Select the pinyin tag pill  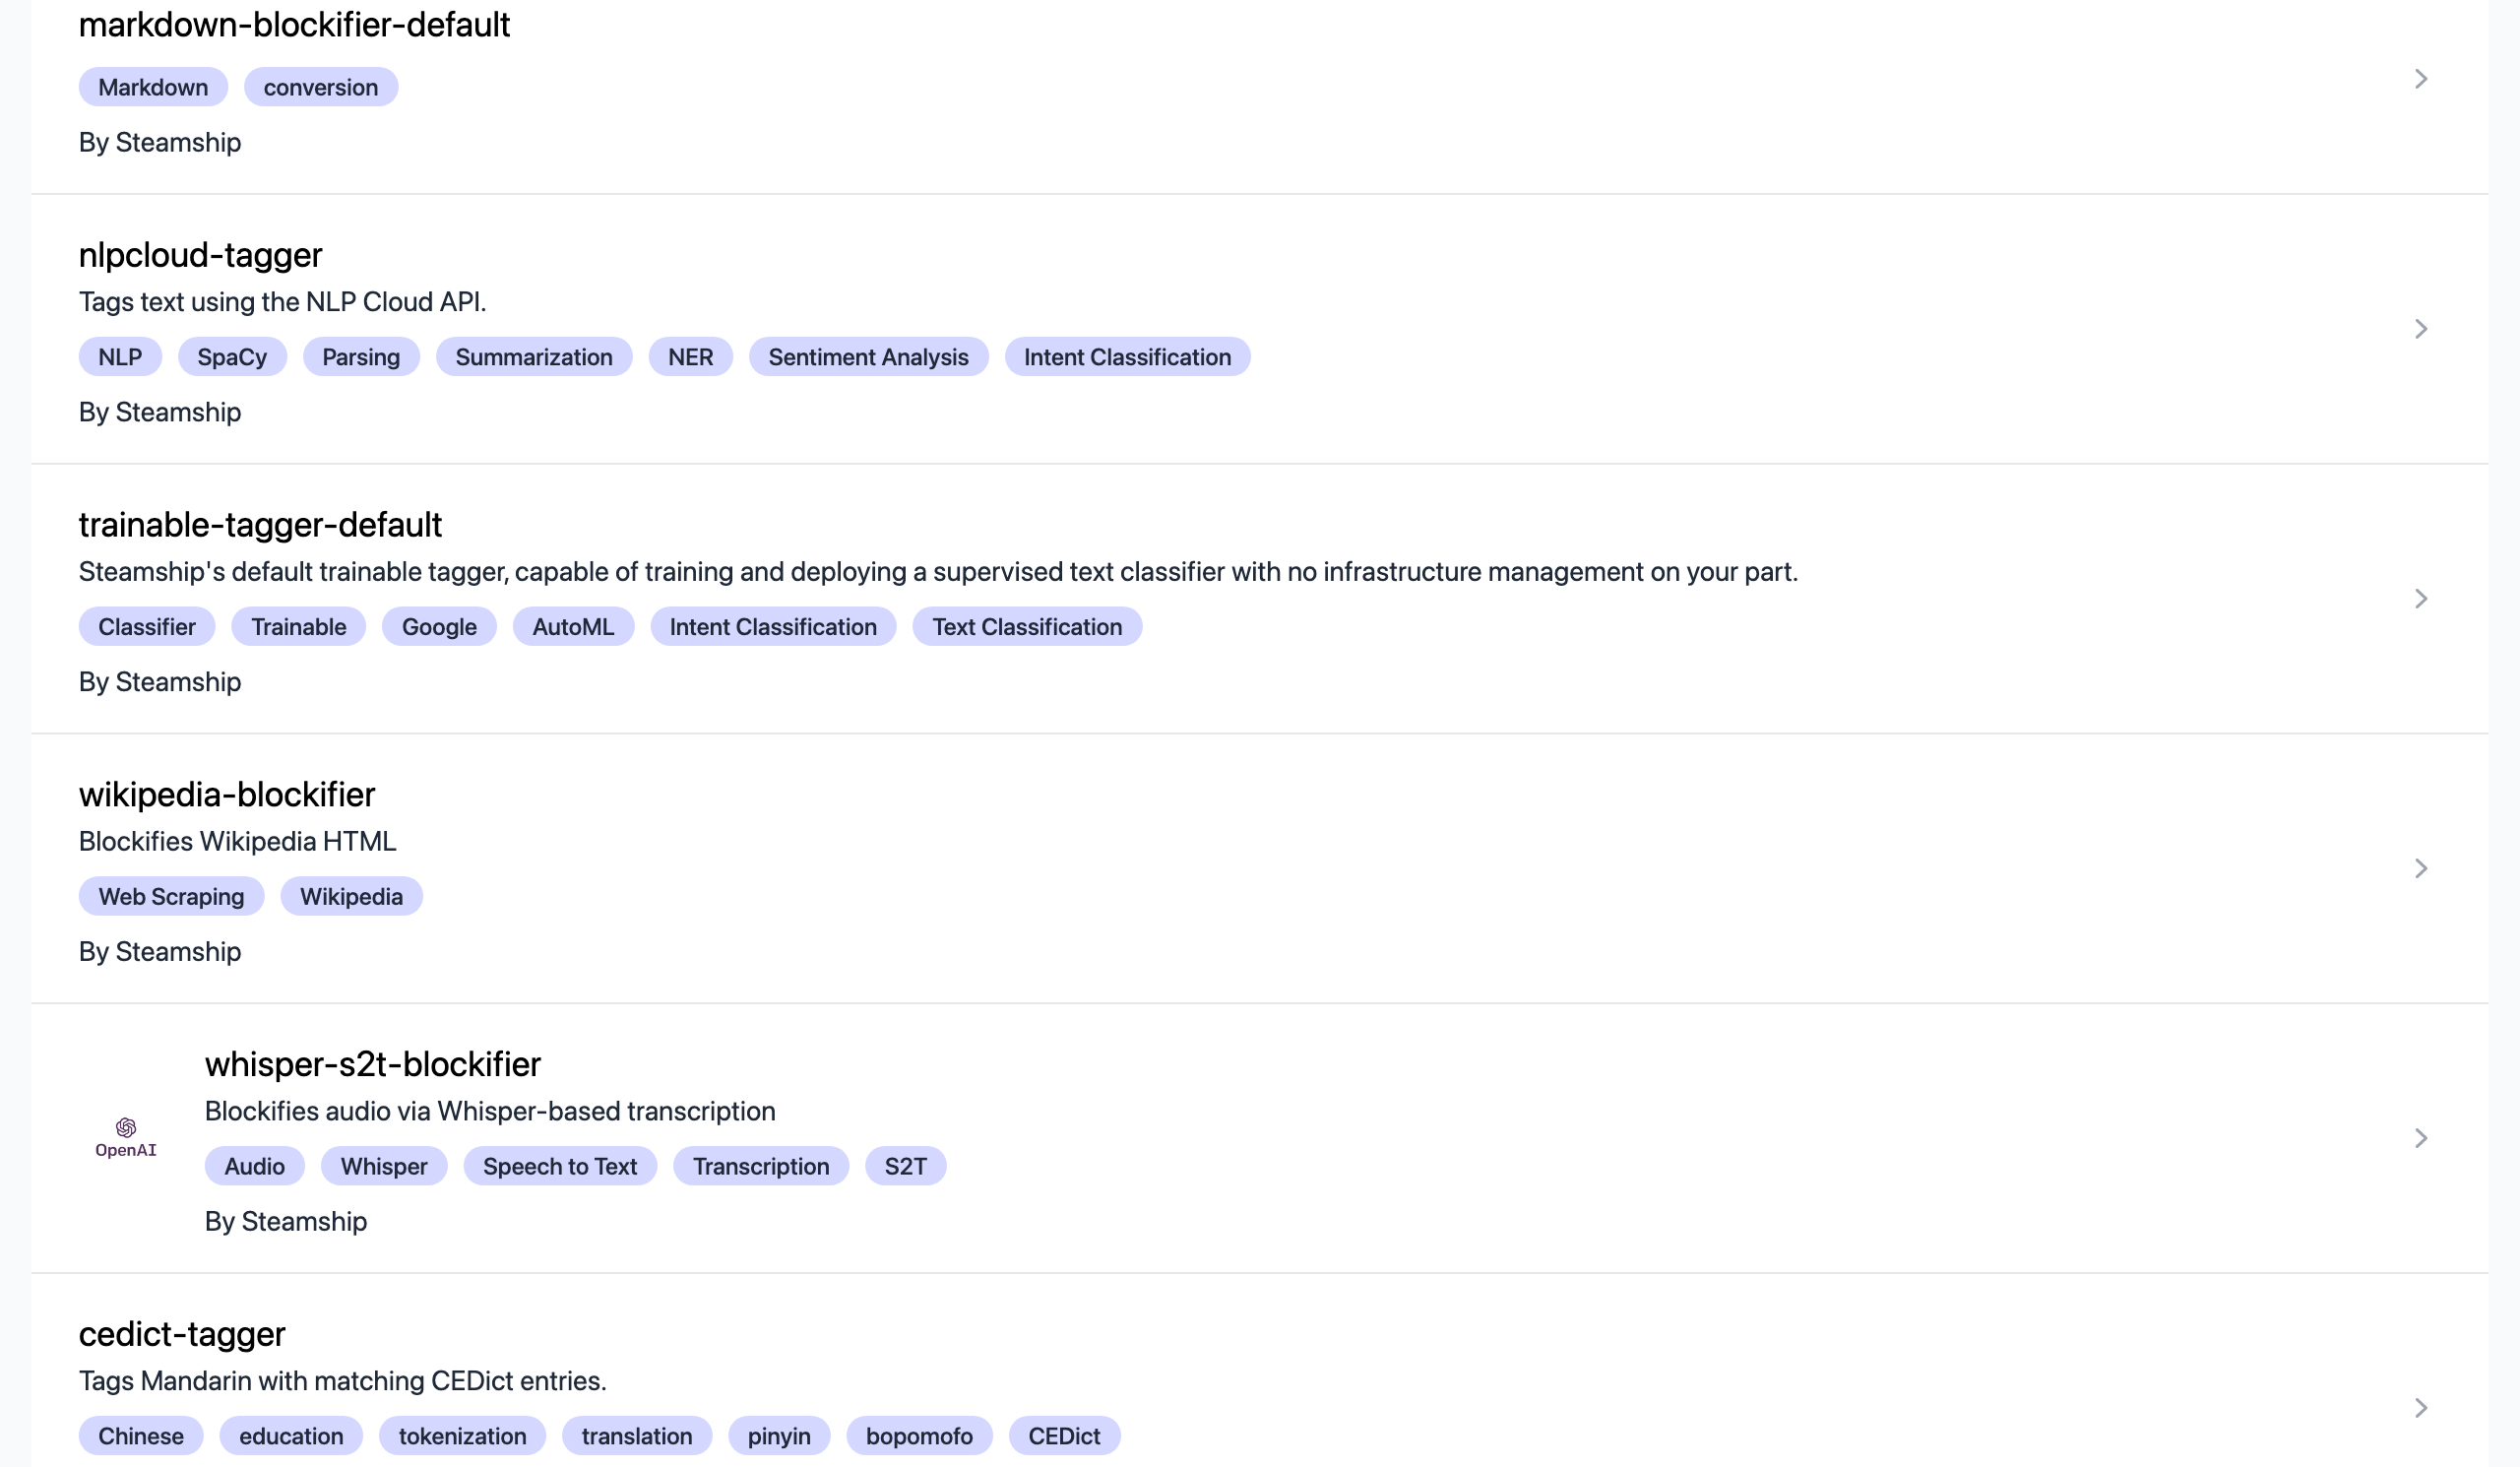(778, 1436)
